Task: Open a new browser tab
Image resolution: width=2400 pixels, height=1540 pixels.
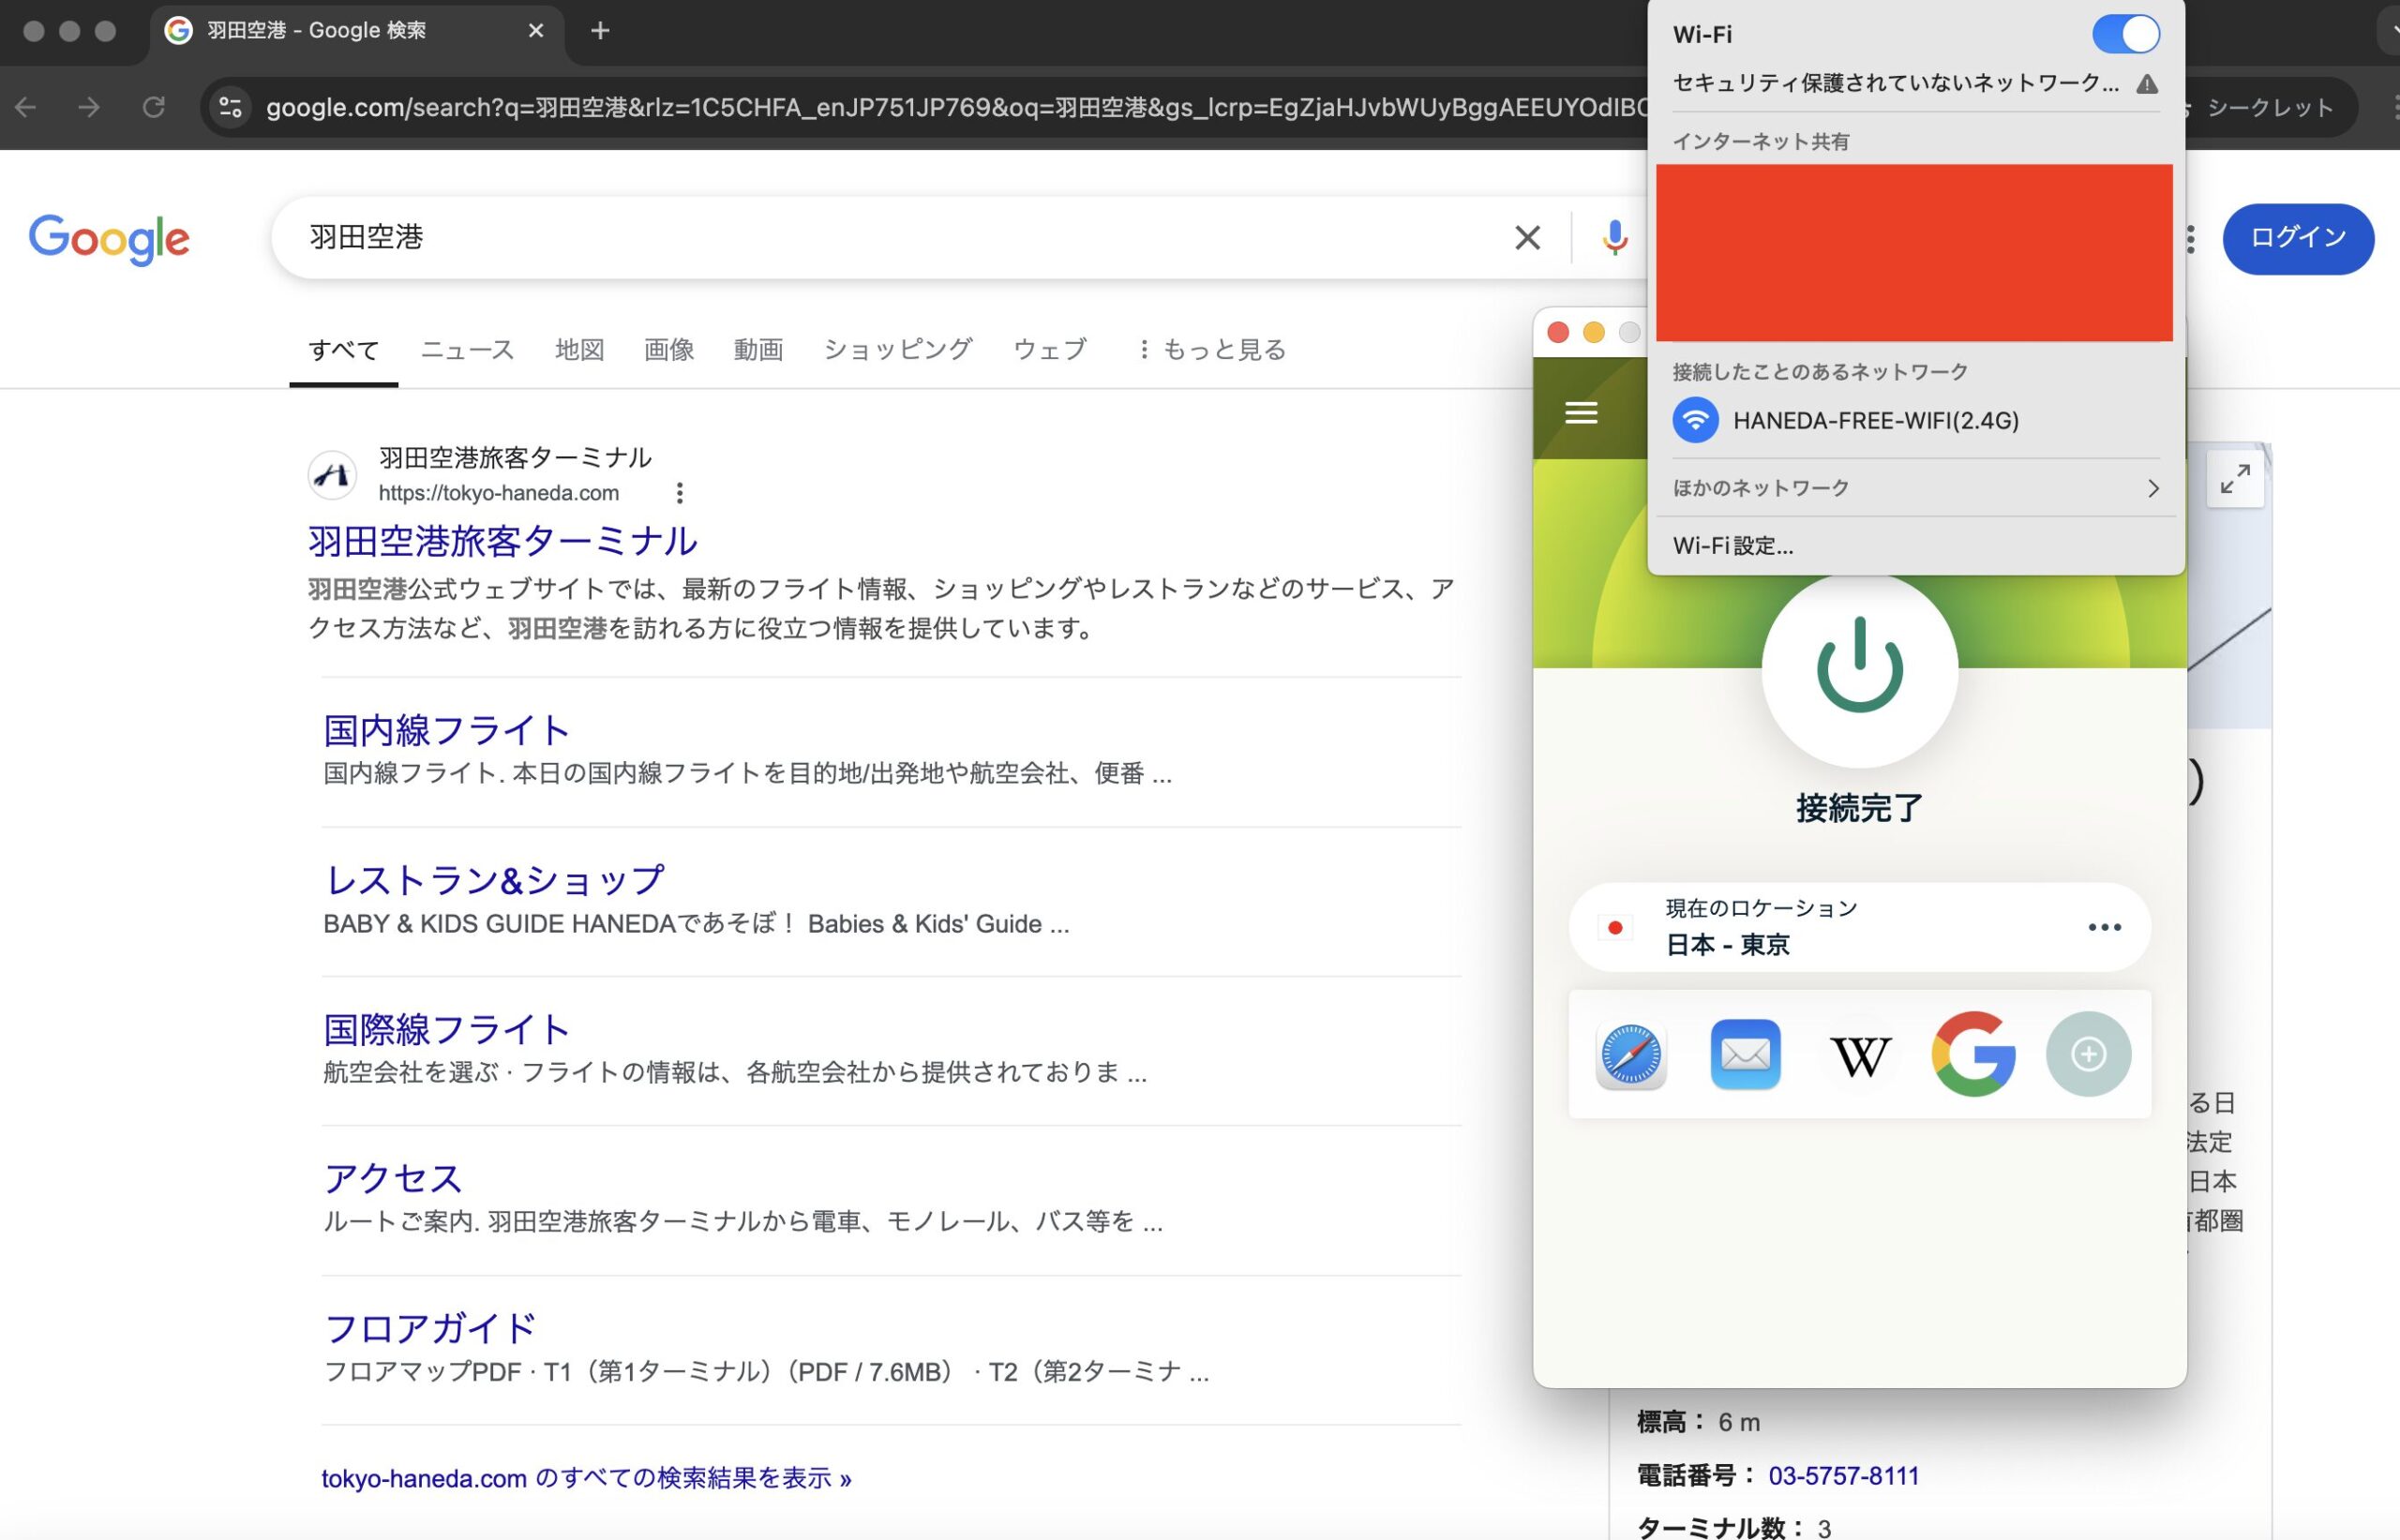Action: coord(600,31)
